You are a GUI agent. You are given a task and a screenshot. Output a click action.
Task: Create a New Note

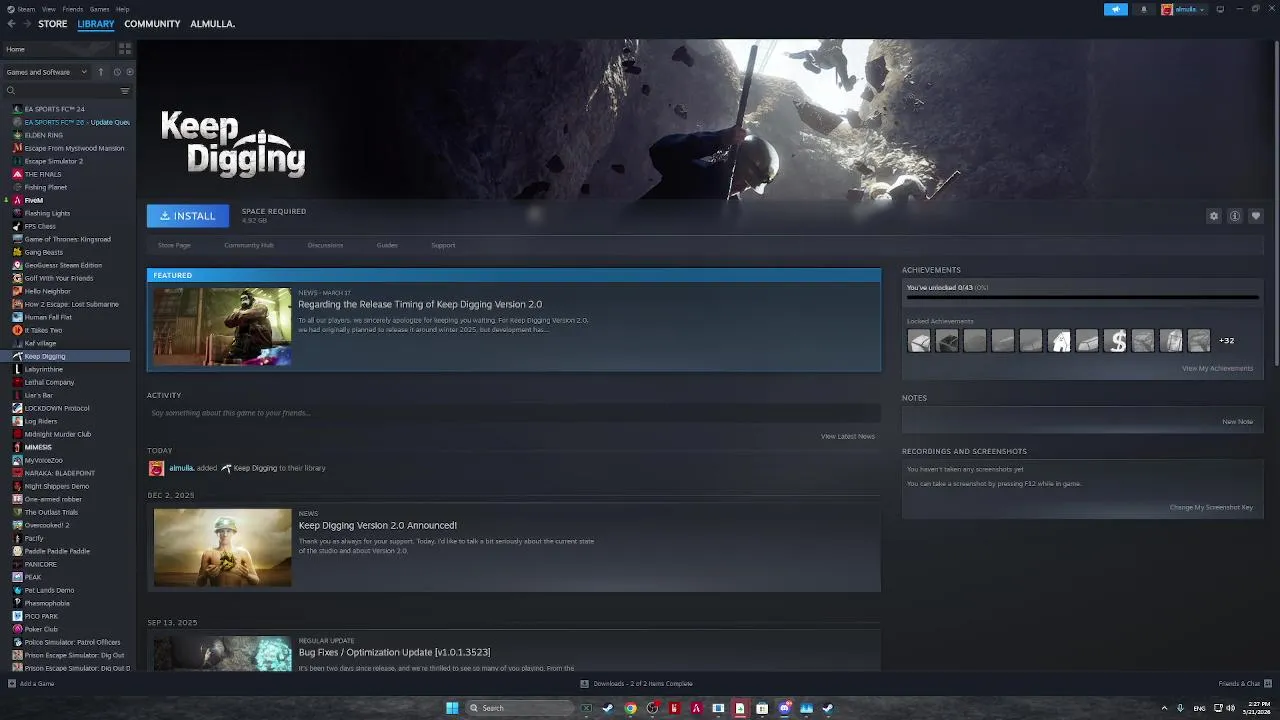coord(1237,421)
